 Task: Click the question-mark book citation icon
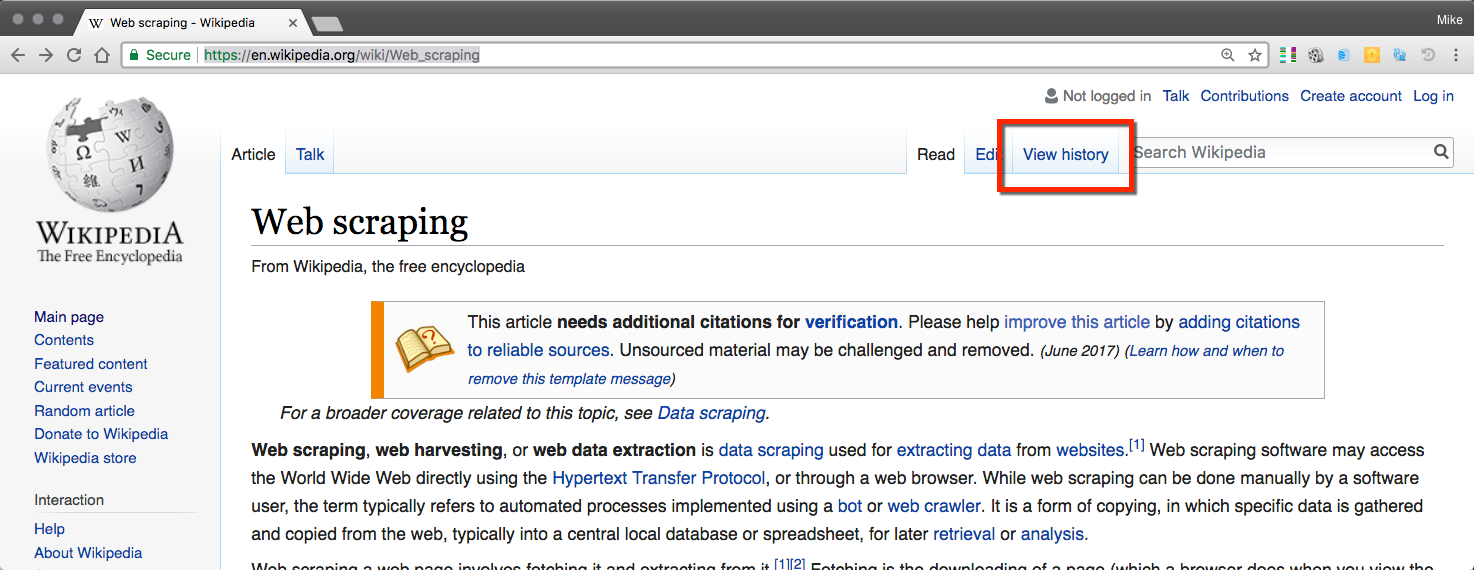(425, 350)
